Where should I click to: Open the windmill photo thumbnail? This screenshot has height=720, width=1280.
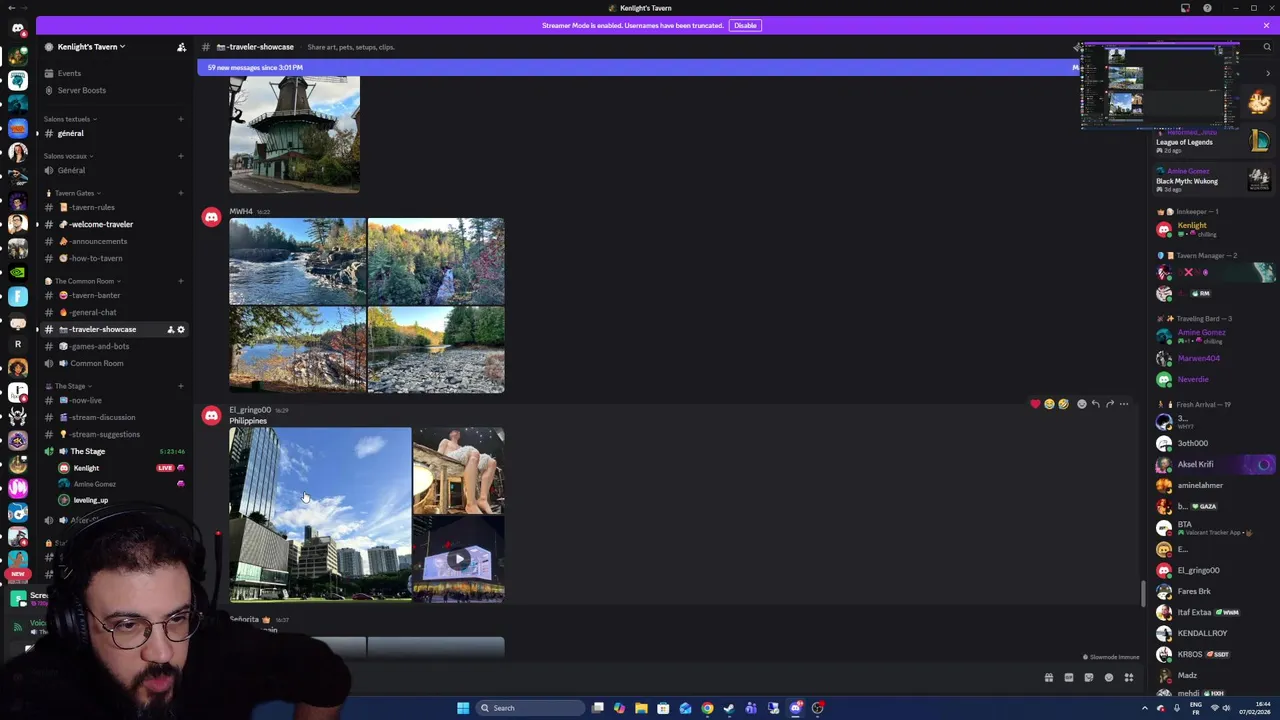[294, 134]
